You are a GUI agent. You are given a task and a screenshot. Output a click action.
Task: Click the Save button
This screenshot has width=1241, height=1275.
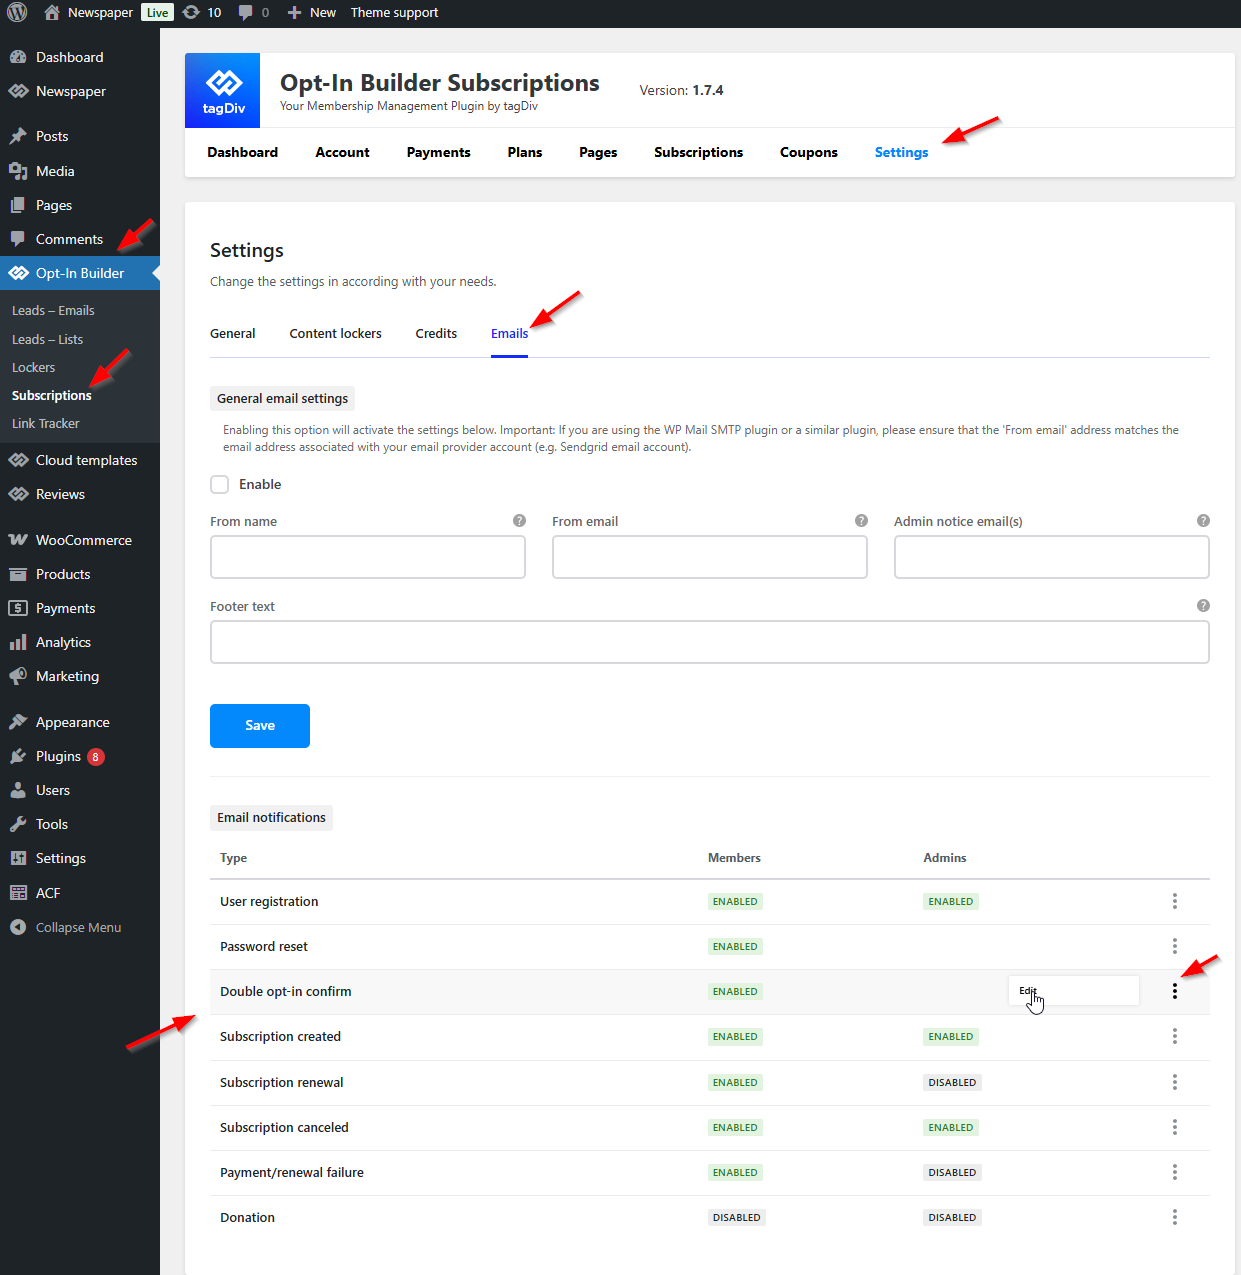[259, 725]
